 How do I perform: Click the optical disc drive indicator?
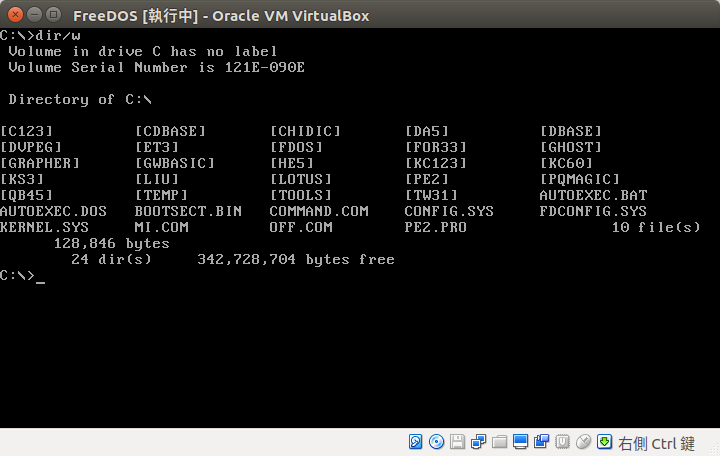[x=436, y=442]
